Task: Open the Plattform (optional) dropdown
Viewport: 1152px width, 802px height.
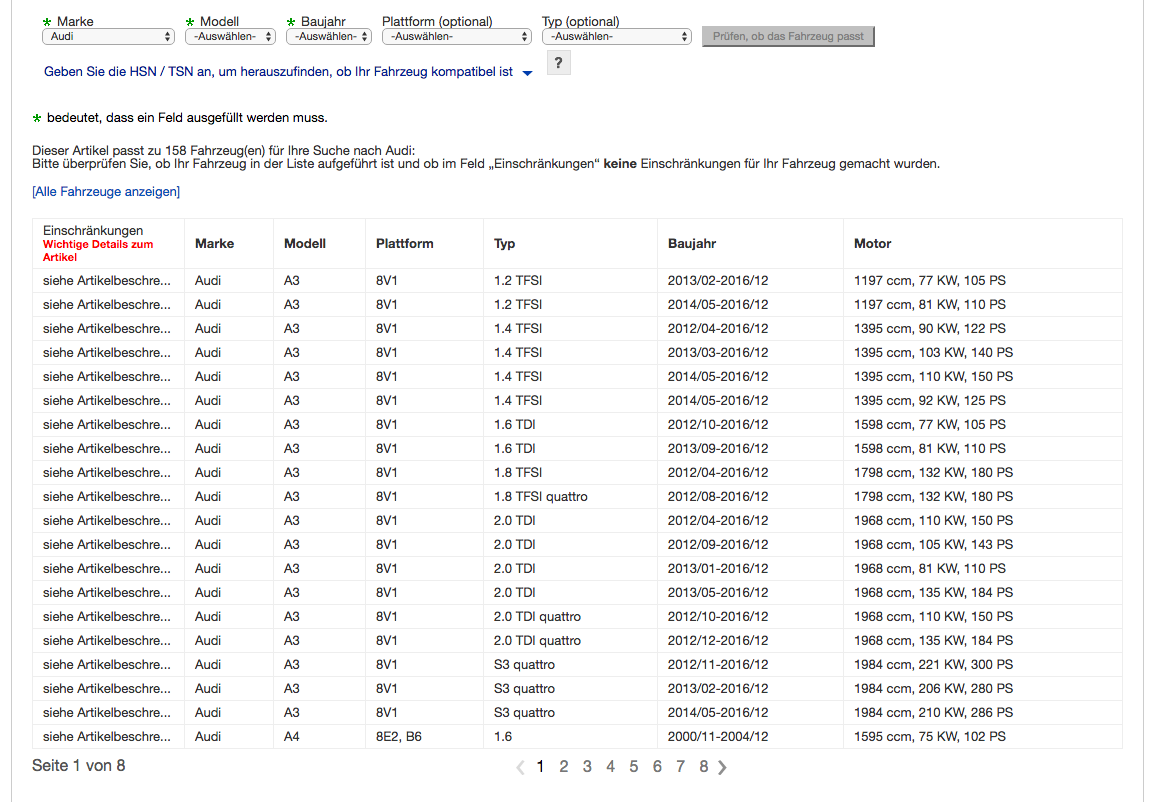Action: point(456,36)
